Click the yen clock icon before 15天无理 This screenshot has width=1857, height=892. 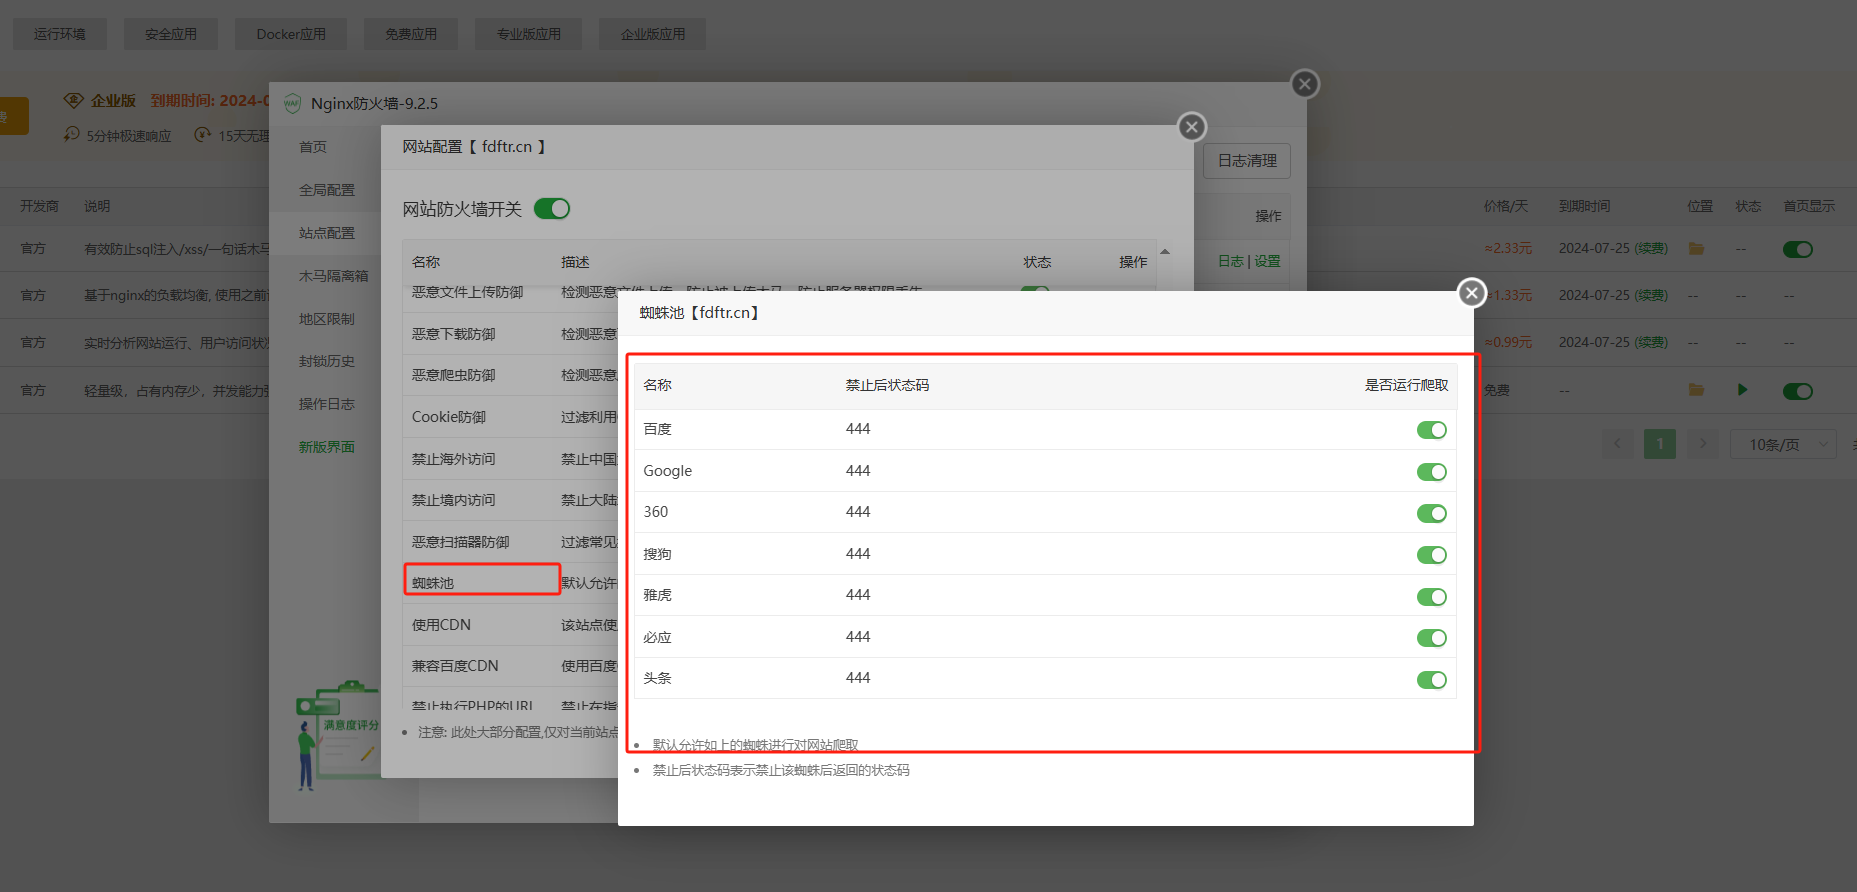(x=203, y=134)
